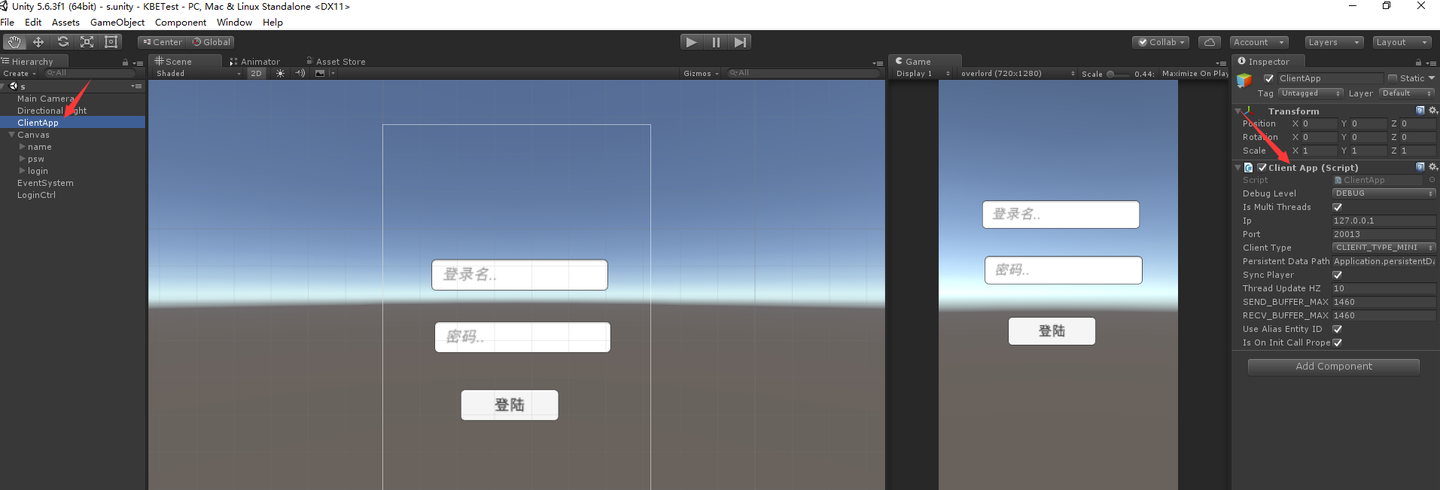1440x490 pixels.
Task: Collapse the Canvas hierarchy item
Action: tap(11, 135)
